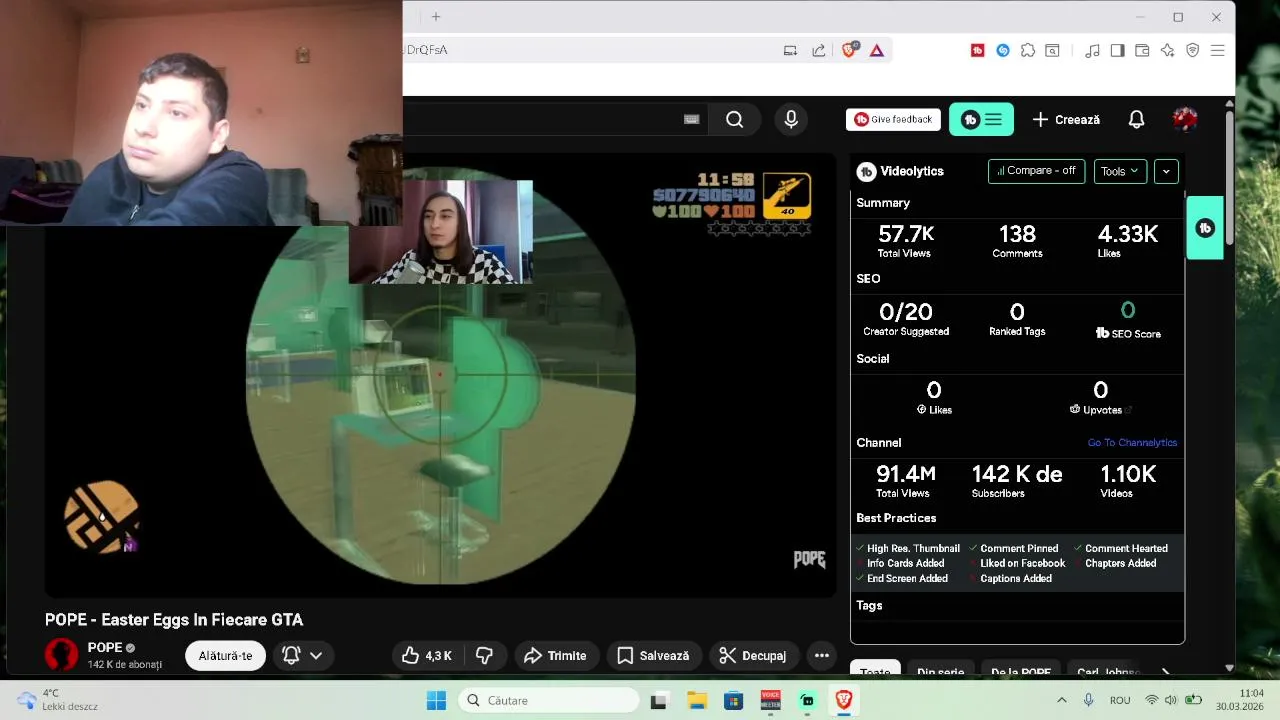The width and height of the screenshot is (1280, 720).
Task: Open the TubeBuddy teal menu button
Action: click(981, 120)
